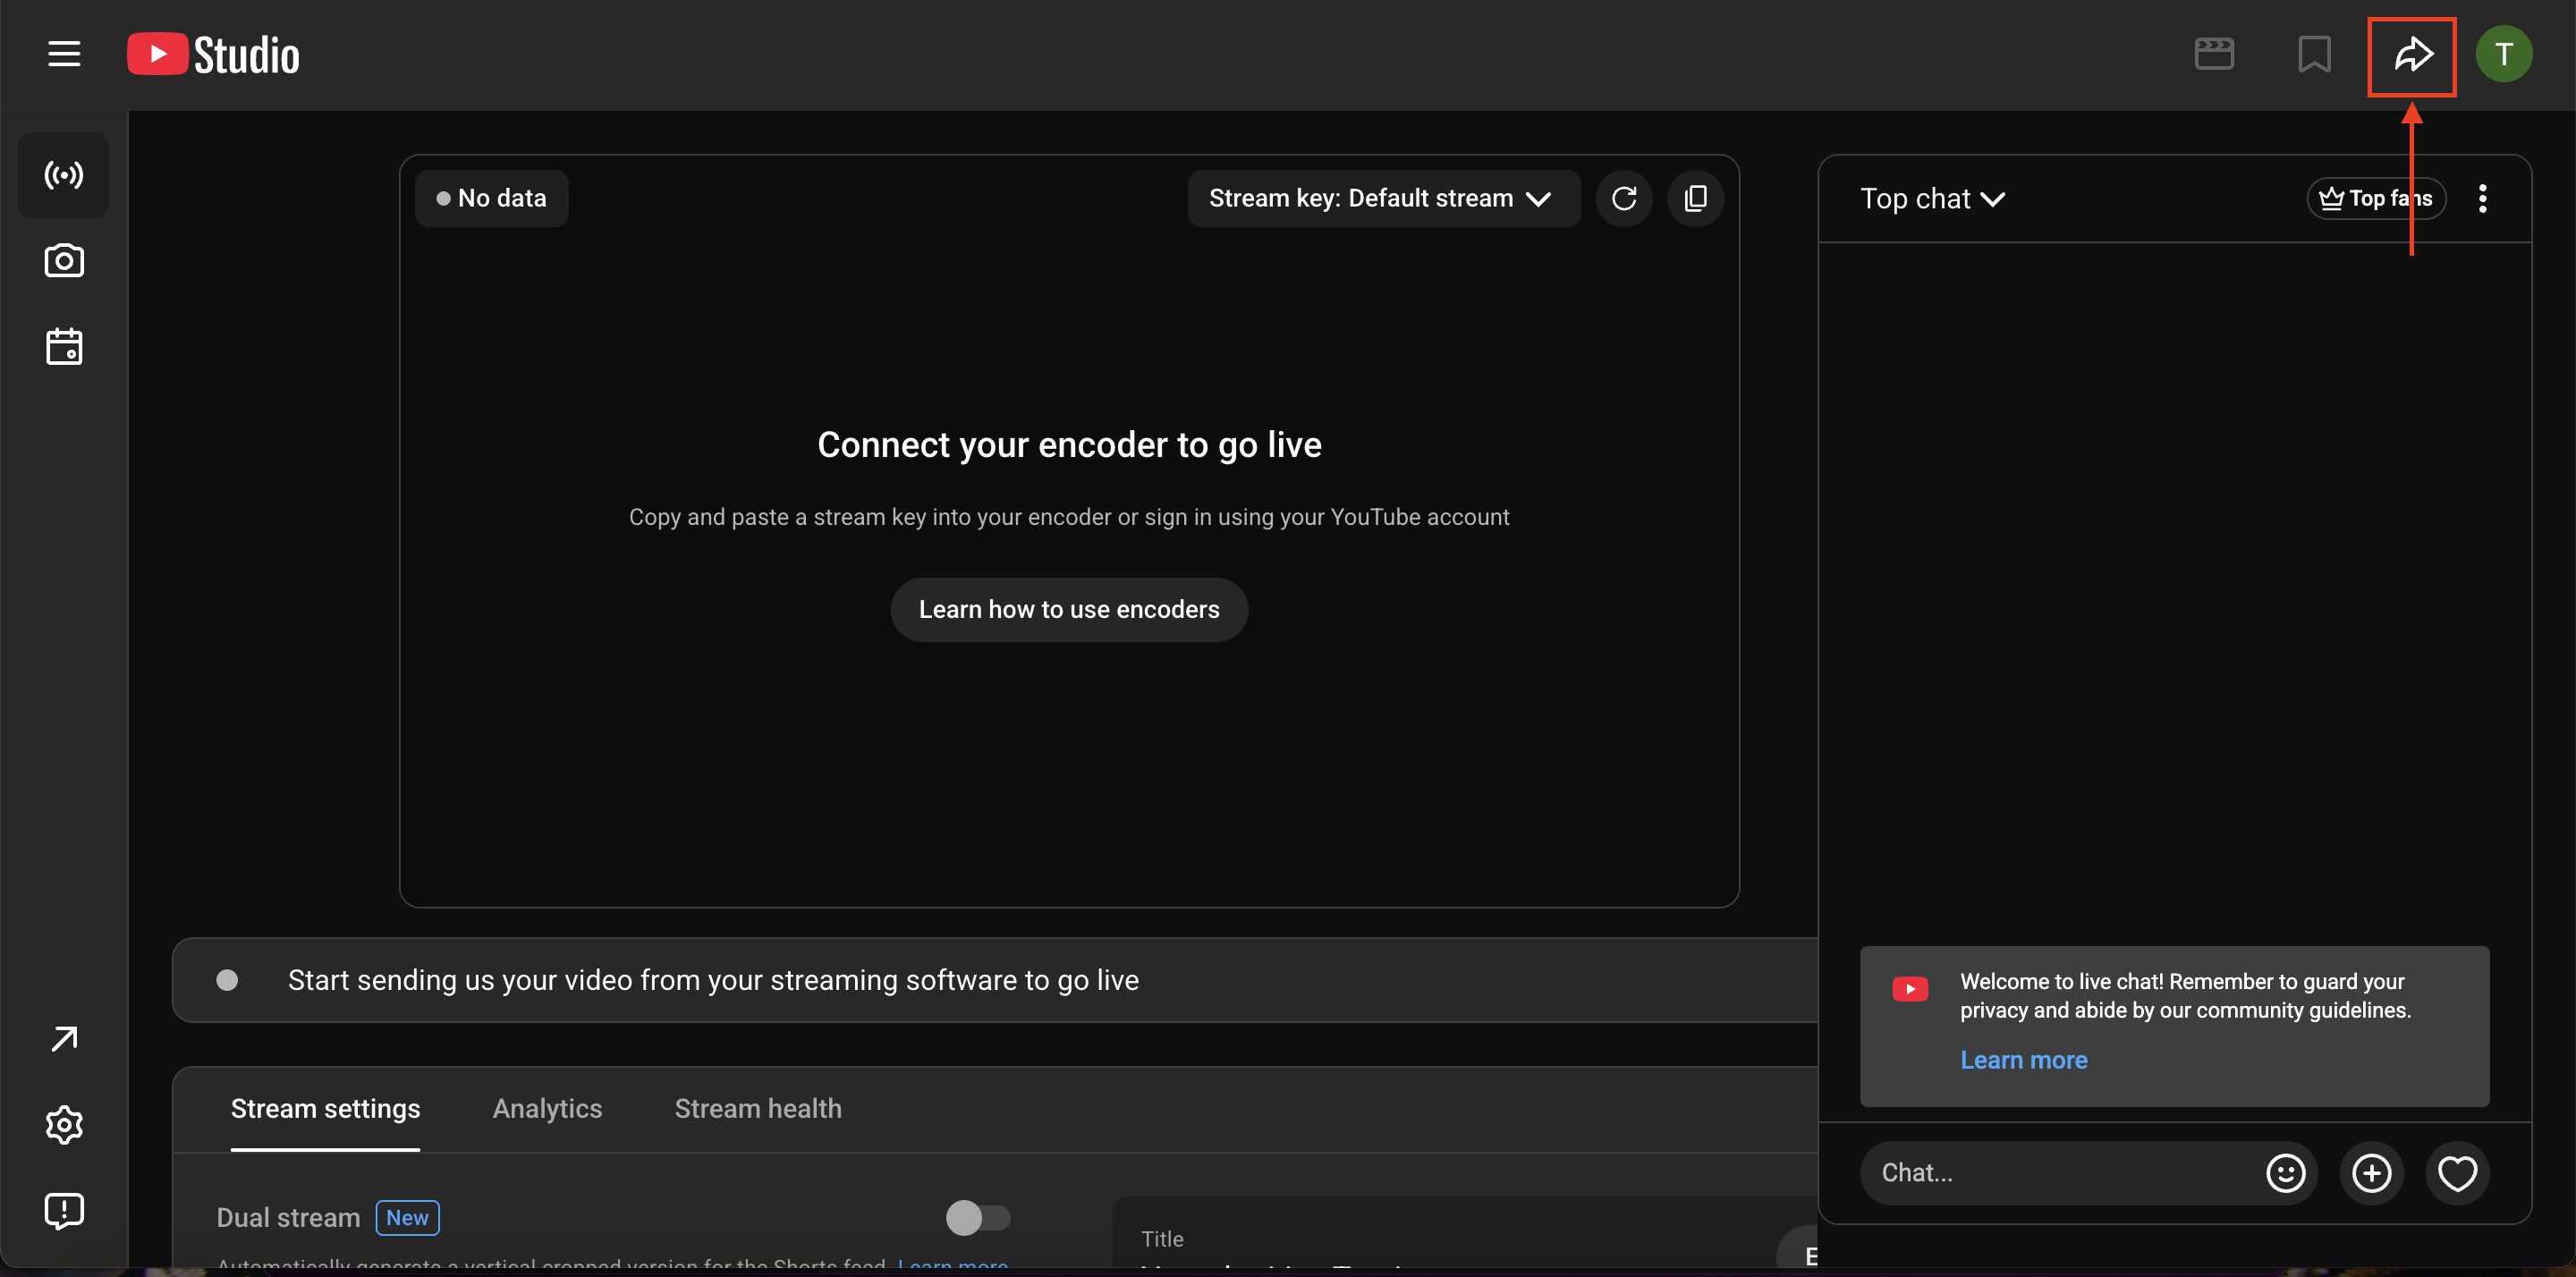
Task: Click the share arrow icon
Action: tap(2412, 55)
